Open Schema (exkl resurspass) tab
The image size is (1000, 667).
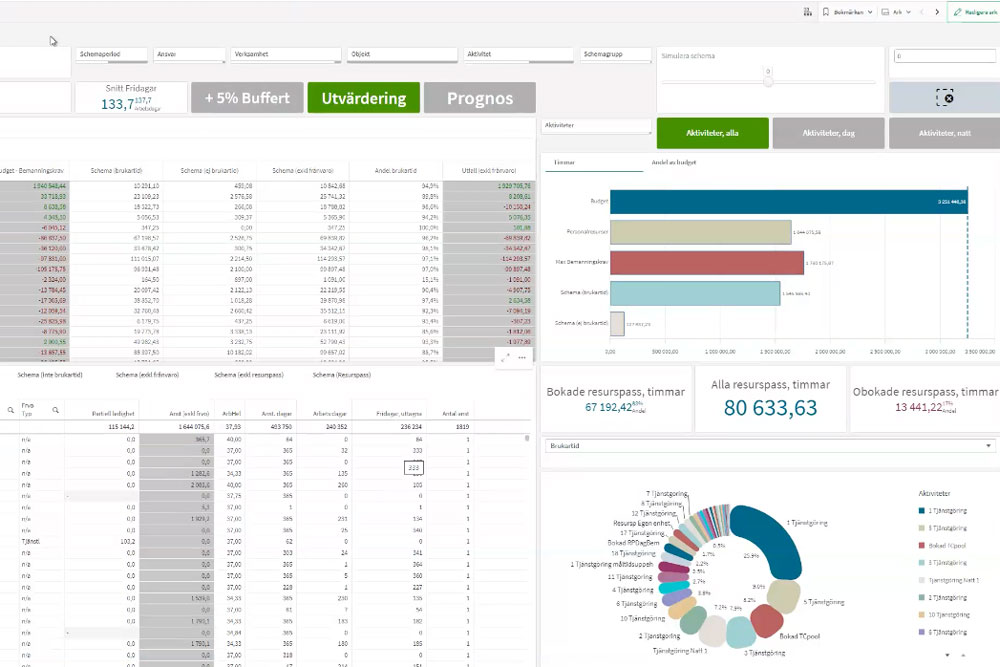click(x=249, y=375)
